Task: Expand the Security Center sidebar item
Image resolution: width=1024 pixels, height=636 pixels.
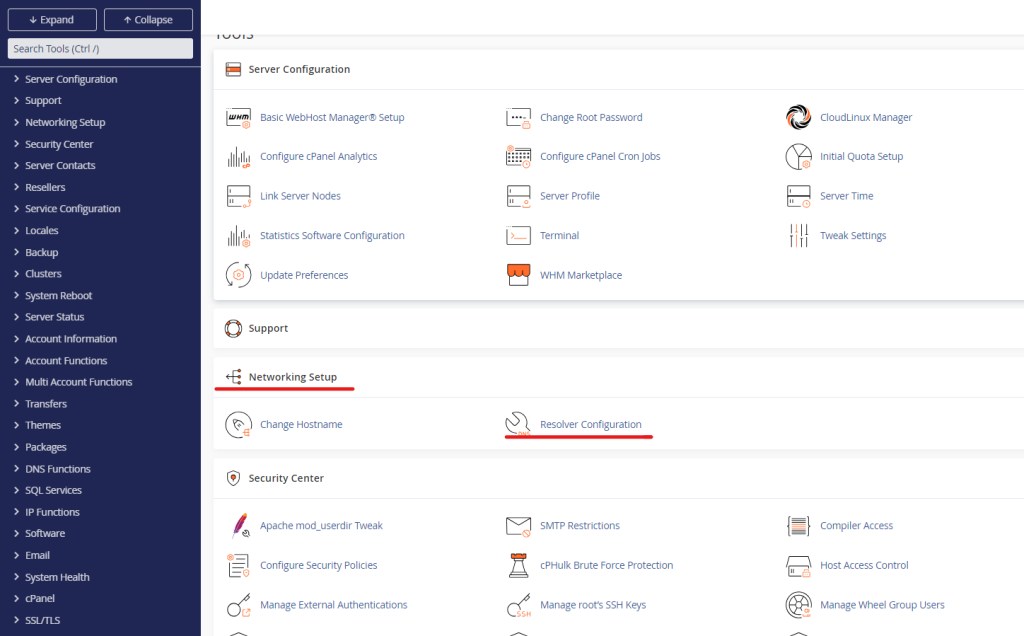Action: pos(59,144)
